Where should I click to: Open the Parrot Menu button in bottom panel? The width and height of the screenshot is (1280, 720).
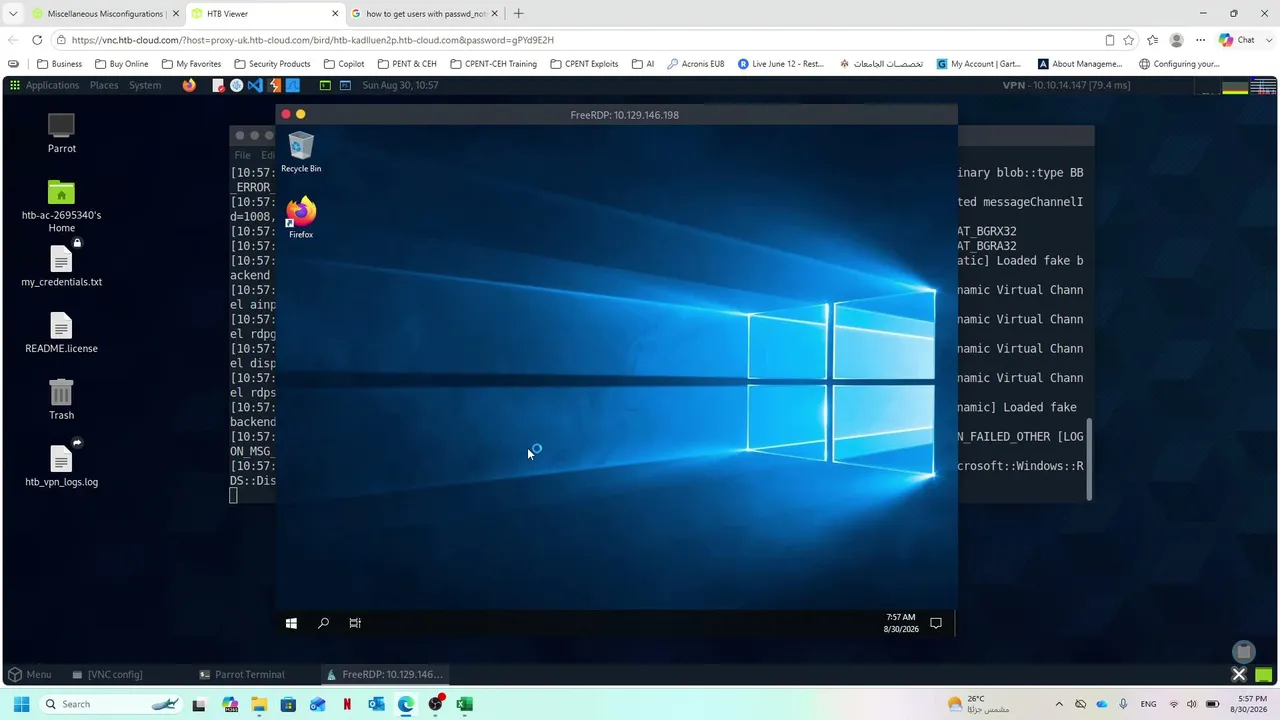pyautogui.click(x=29, y=674)
